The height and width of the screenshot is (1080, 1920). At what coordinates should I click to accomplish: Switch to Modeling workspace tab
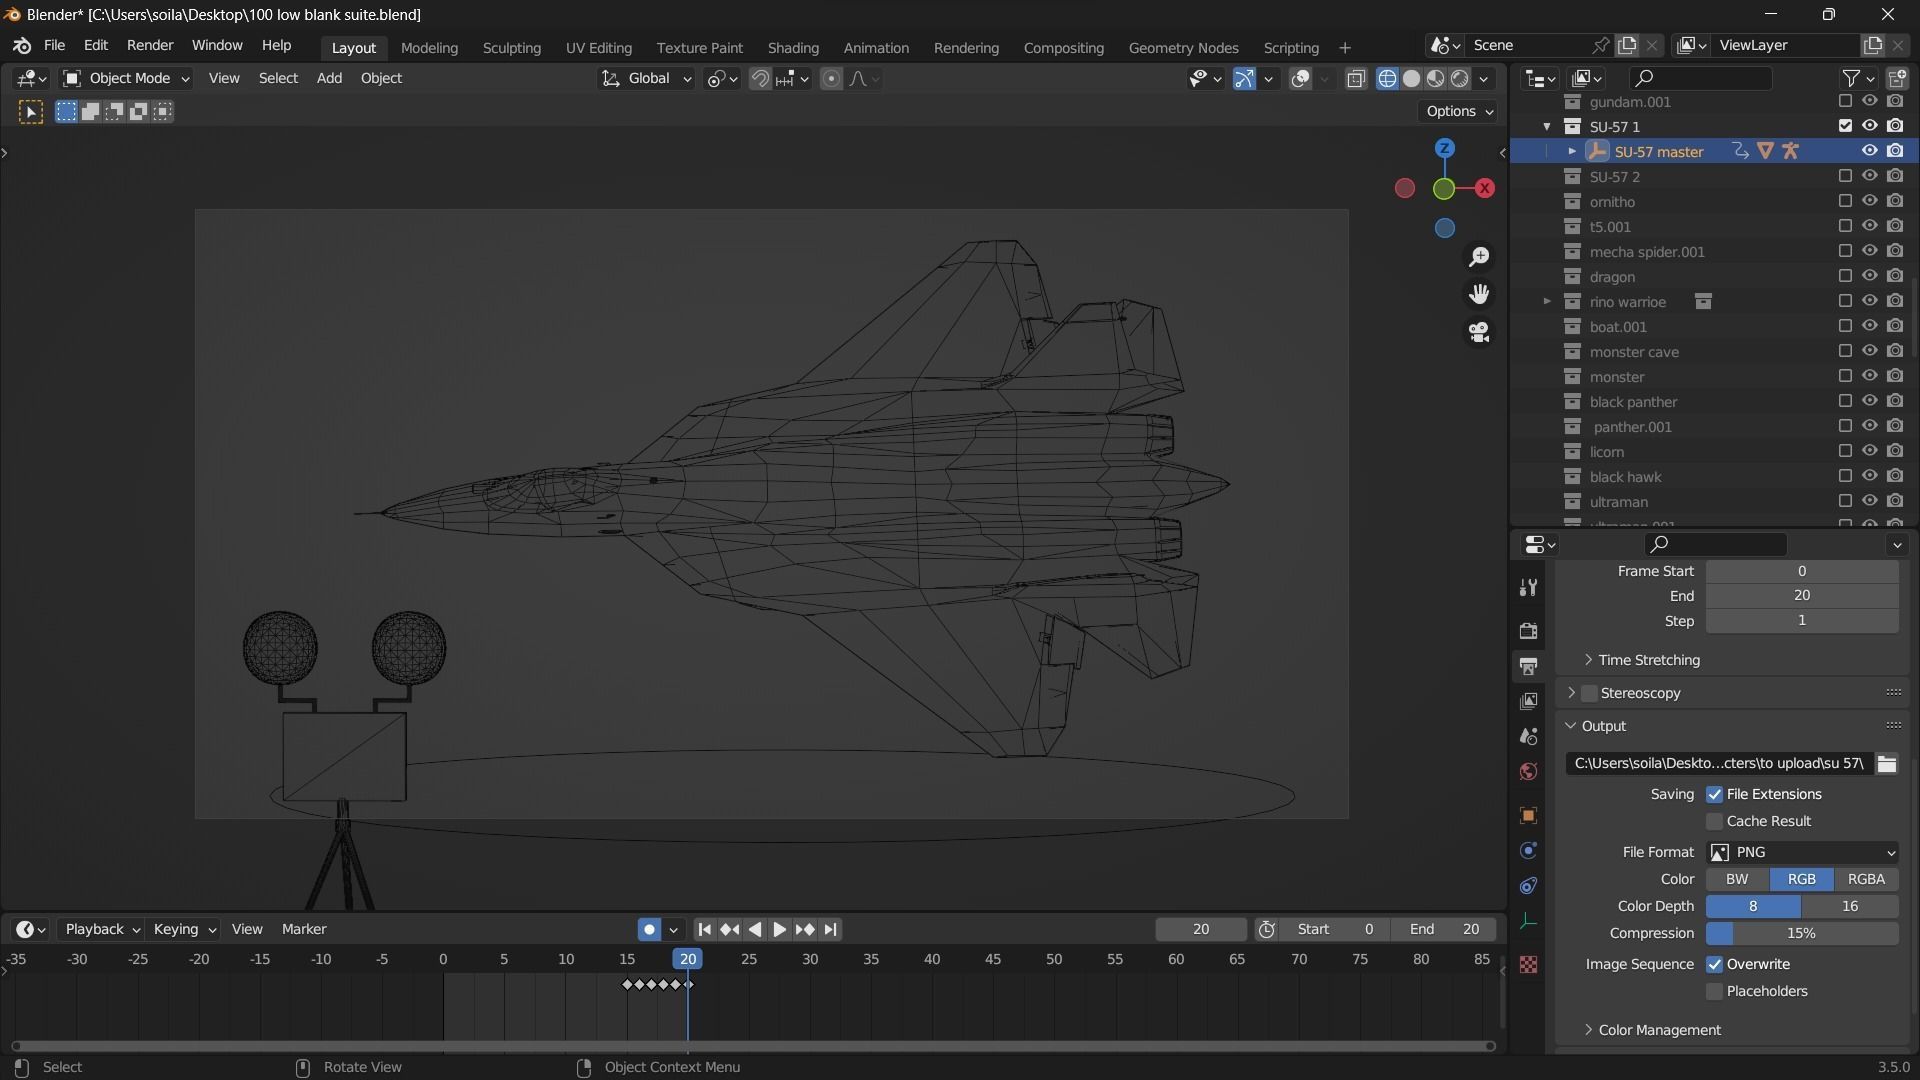(x=429, y=48)
